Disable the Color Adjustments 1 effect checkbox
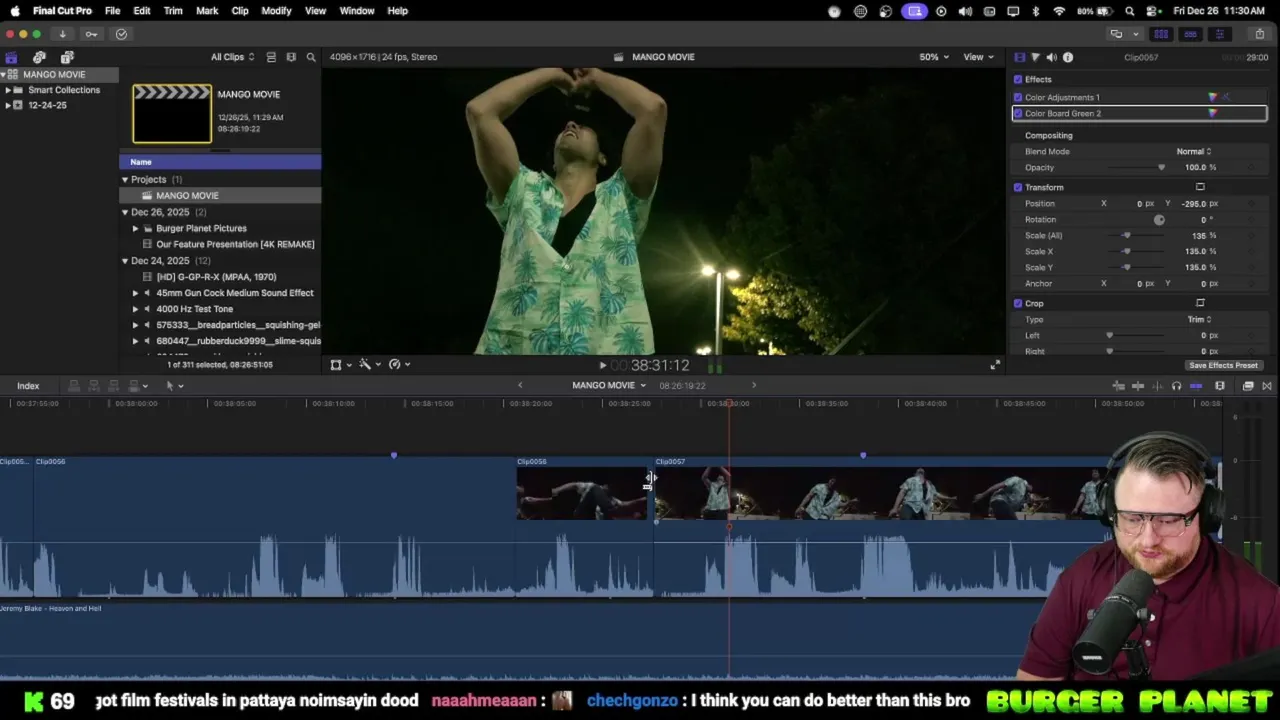This screenshot has height=720, width=1280. [x=1018, y=97]
